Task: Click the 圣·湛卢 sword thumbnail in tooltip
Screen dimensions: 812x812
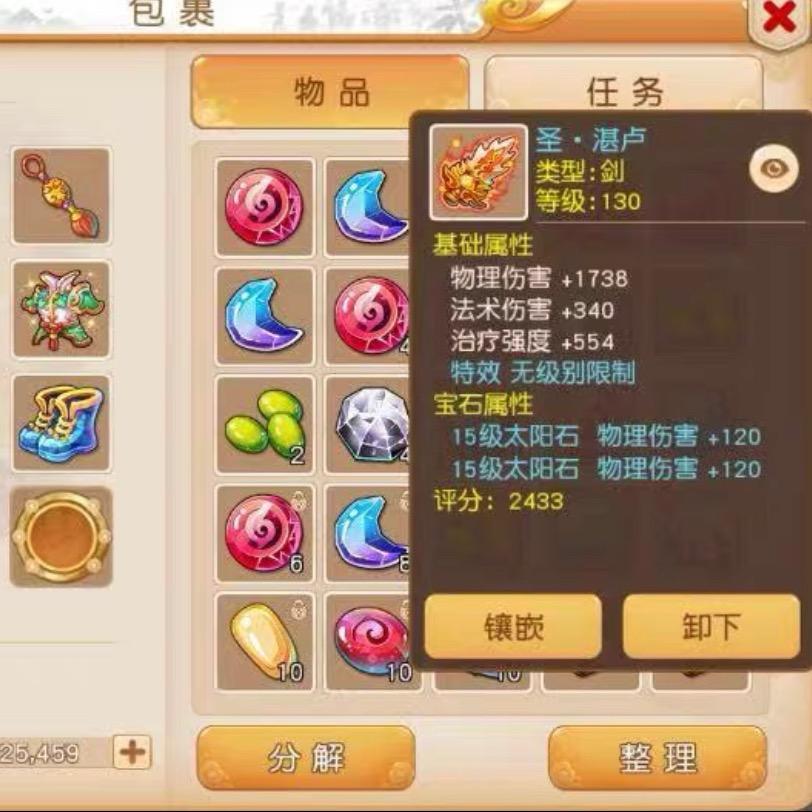Action: click(478, 172)
